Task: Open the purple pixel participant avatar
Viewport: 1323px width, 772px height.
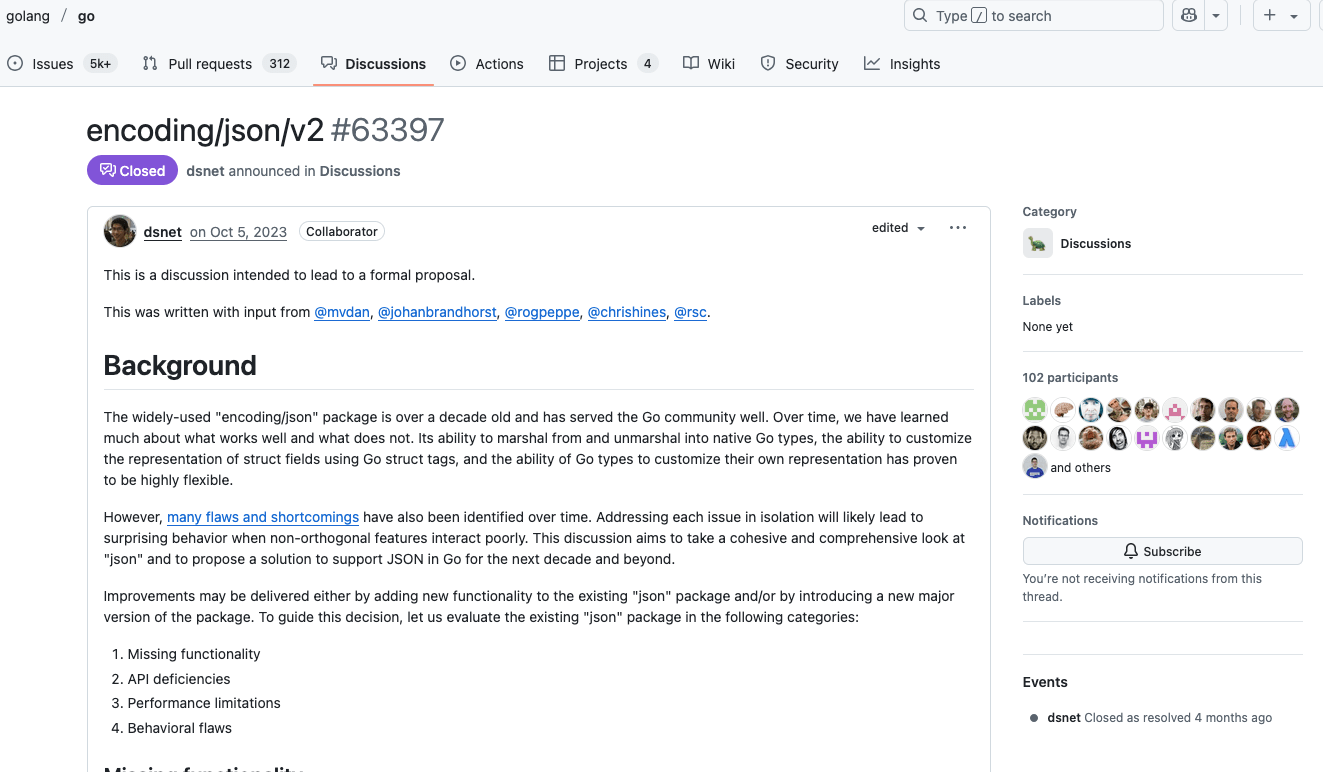Action: pyautogui.click(x=1147, y=437)
